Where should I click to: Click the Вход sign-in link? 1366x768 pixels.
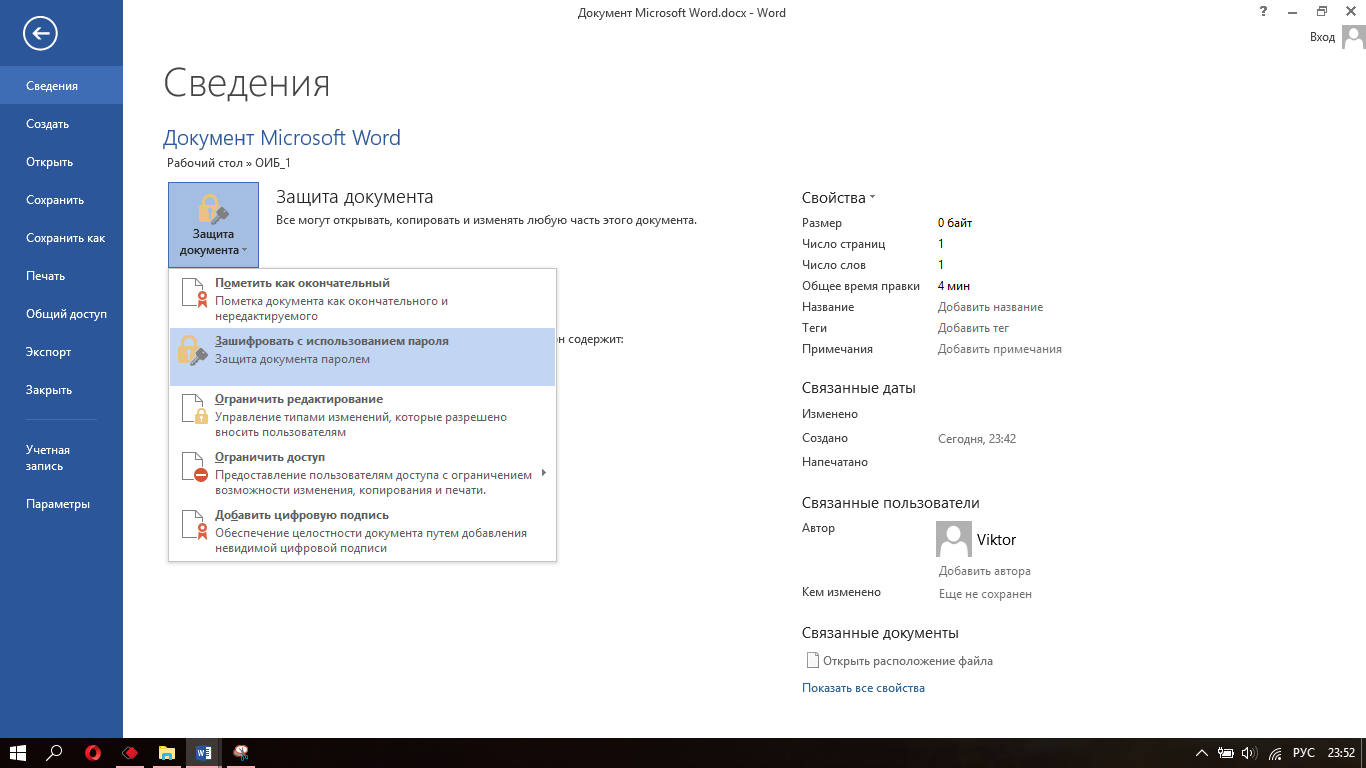1322,37
